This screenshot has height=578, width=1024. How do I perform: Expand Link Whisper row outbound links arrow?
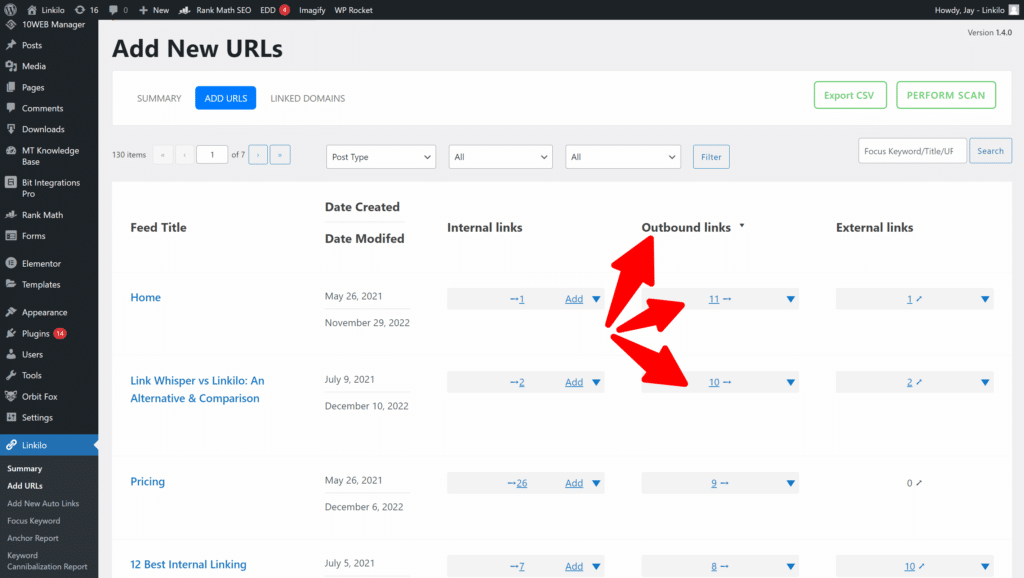click(791, 382)
